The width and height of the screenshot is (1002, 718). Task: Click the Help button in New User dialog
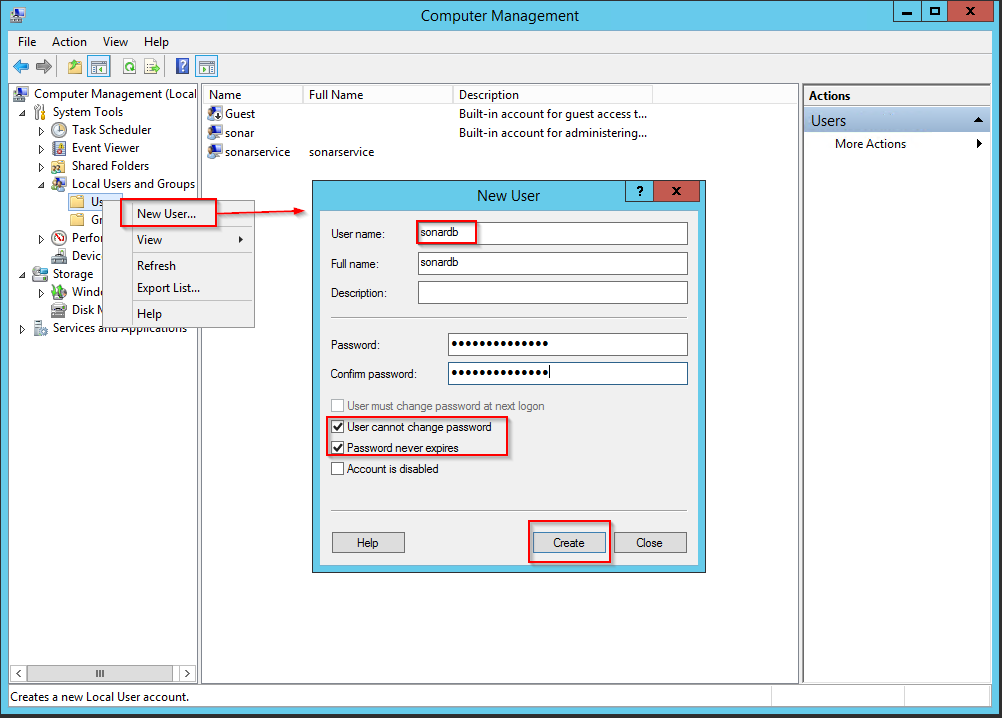pyautogui.click(x=368, y=543)
